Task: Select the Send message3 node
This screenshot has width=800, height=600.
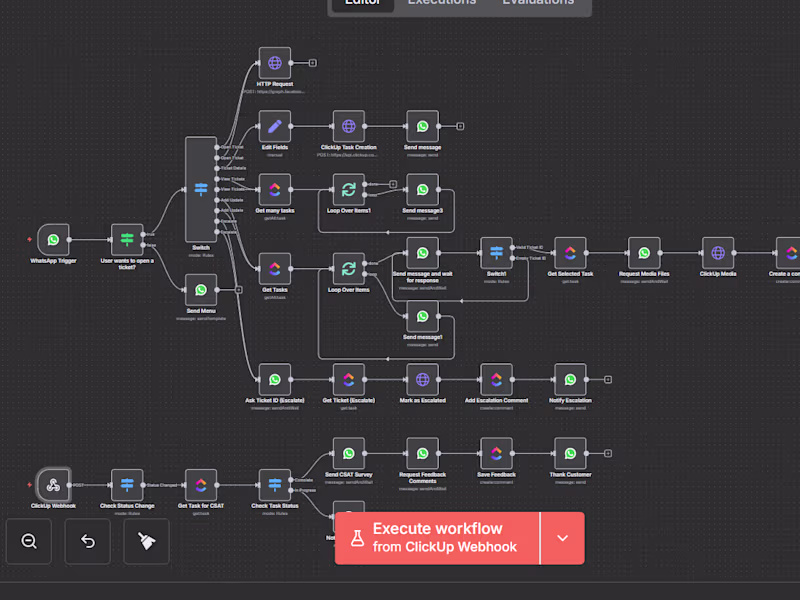Action: 422,190
